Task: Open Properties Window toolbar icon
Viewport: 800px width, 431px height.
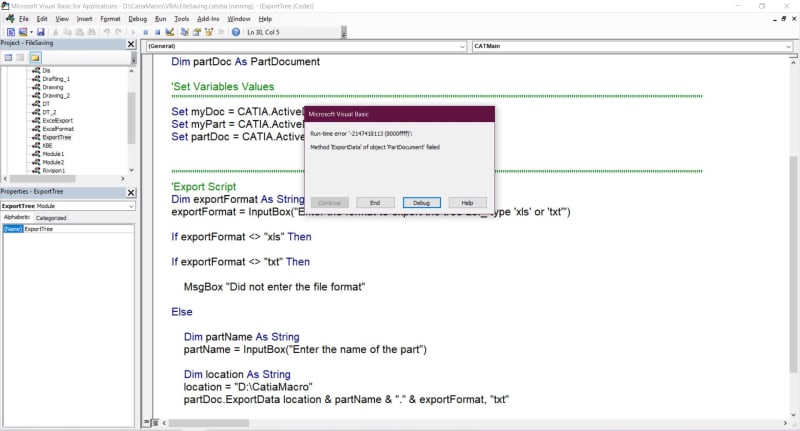Action: pos(196,32)
